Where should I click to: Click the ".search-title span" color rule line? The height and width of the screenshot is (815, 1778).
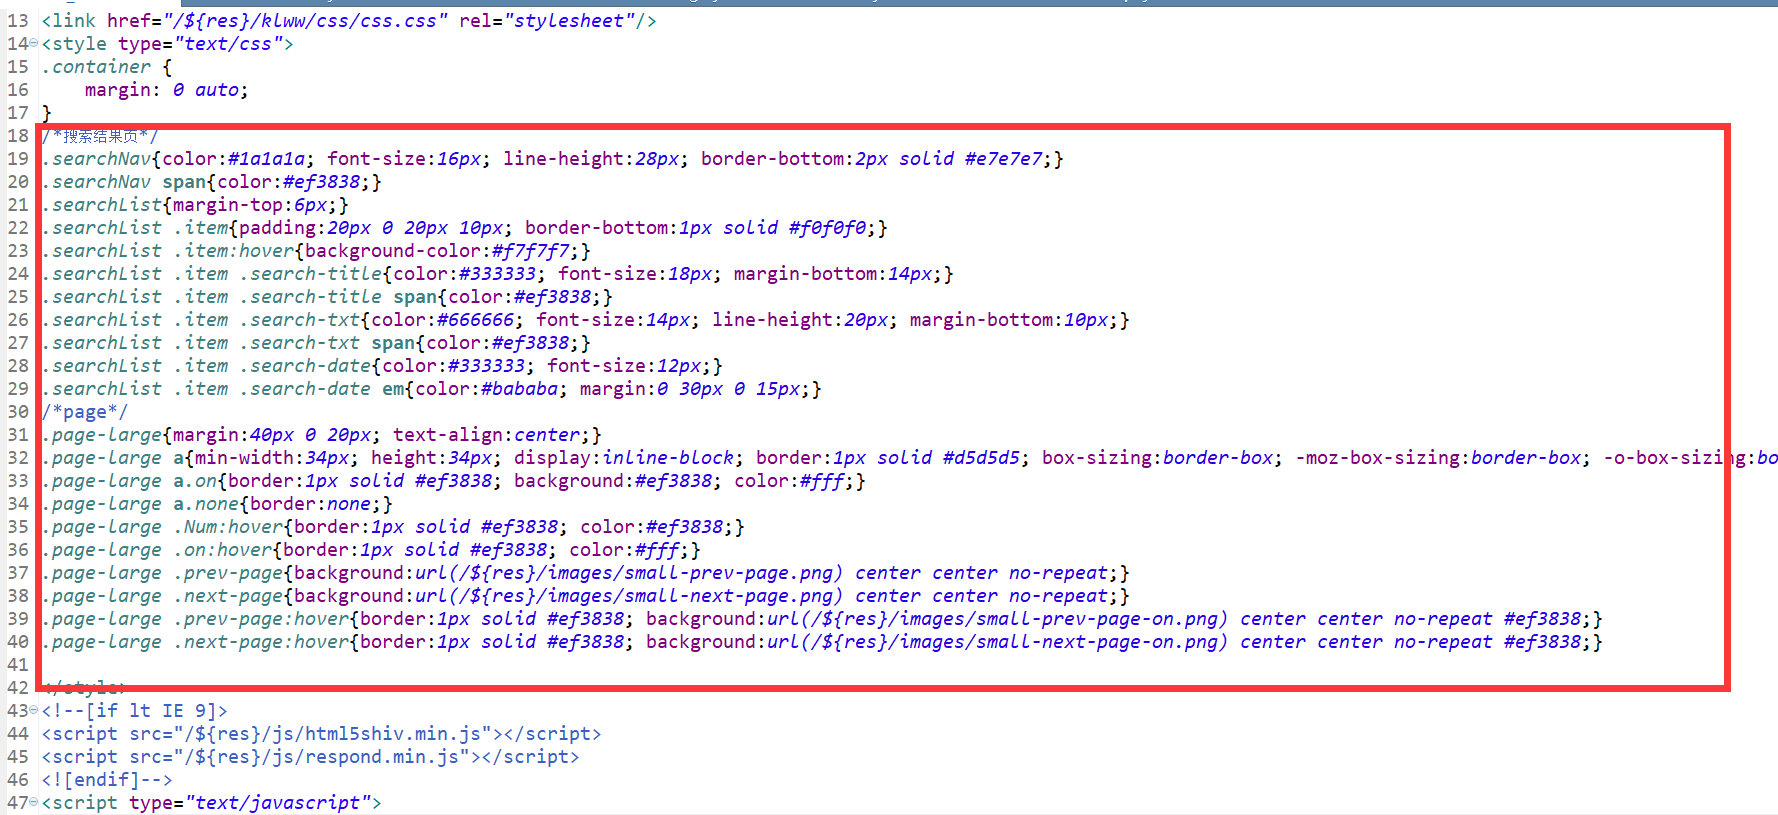point(327,297)
